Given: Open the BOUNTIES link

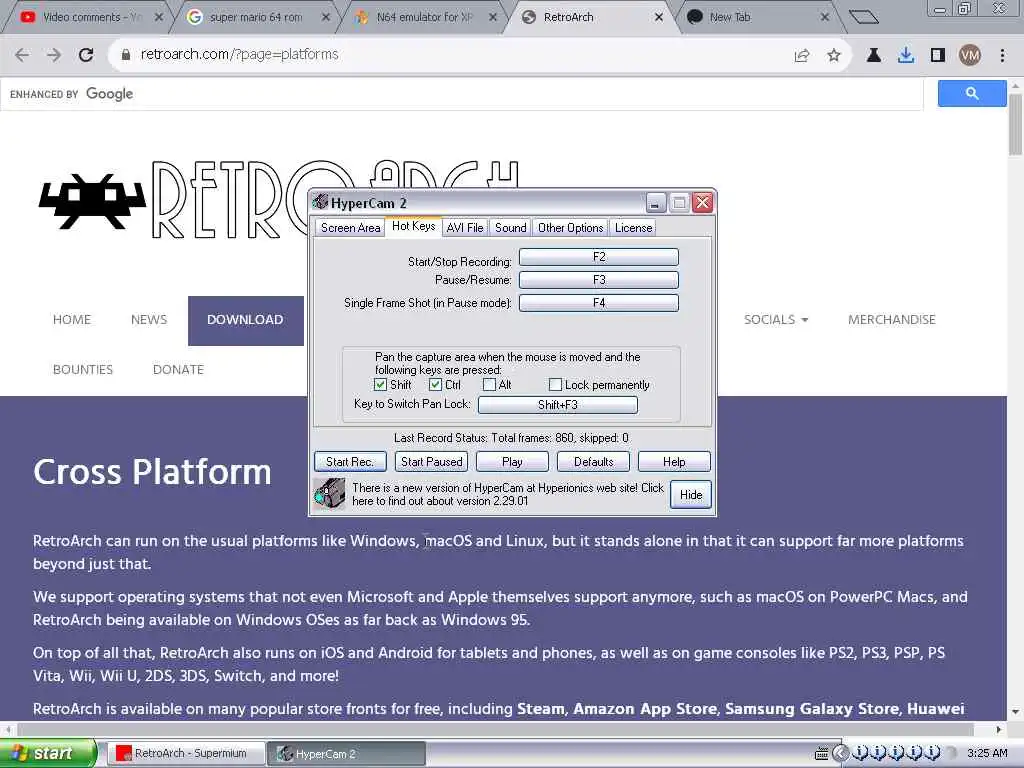Looking at the screenshot, I should coord(83,370).
